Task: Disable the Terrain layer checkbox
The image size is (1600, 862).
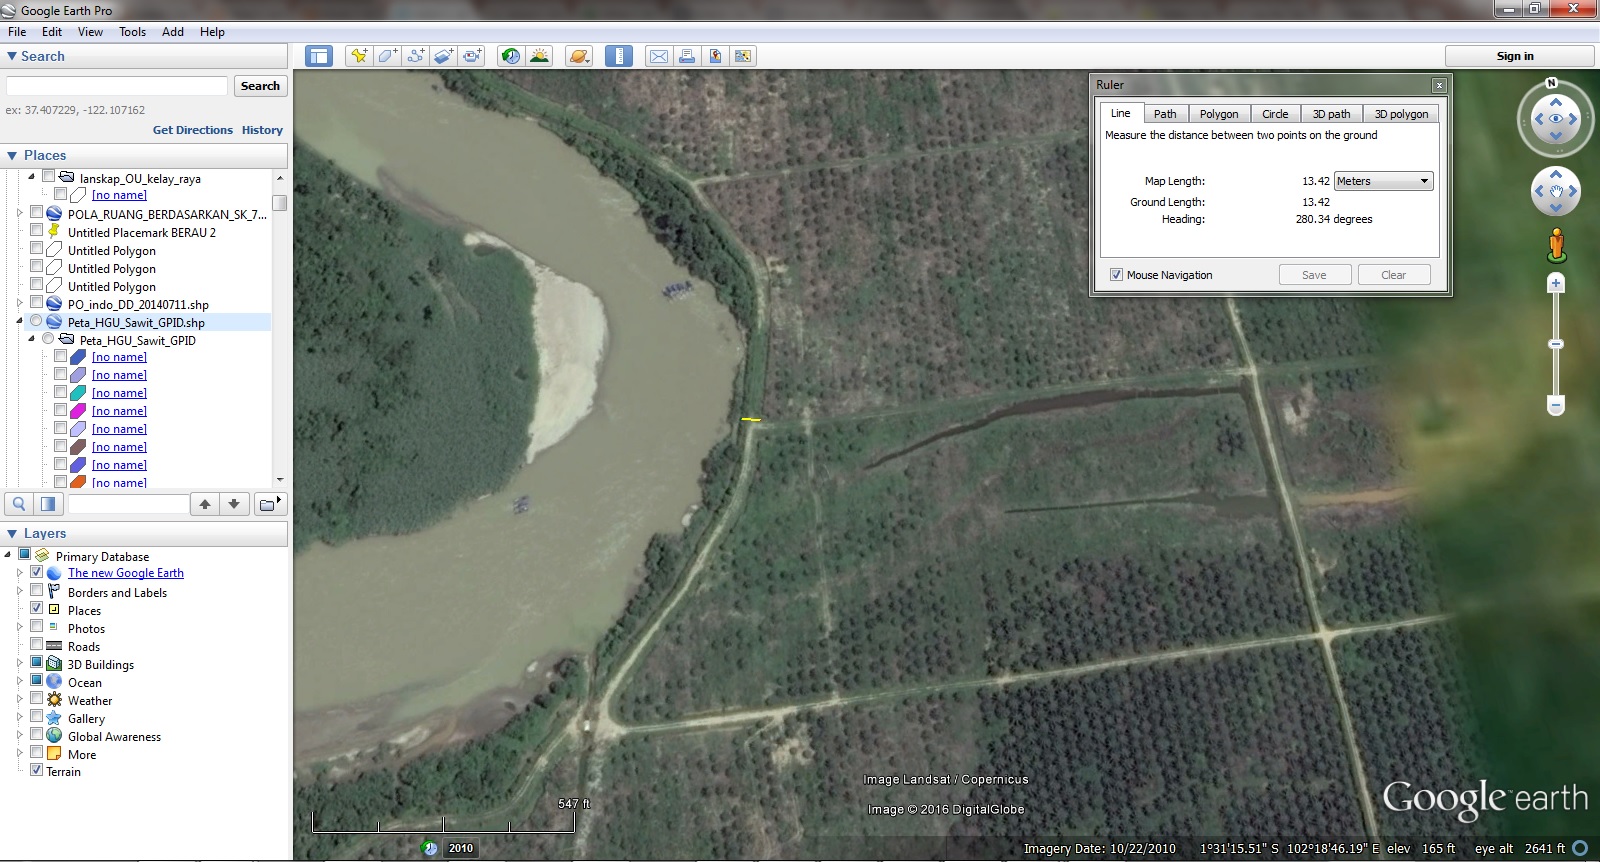Action: click(x=37, y=770)
